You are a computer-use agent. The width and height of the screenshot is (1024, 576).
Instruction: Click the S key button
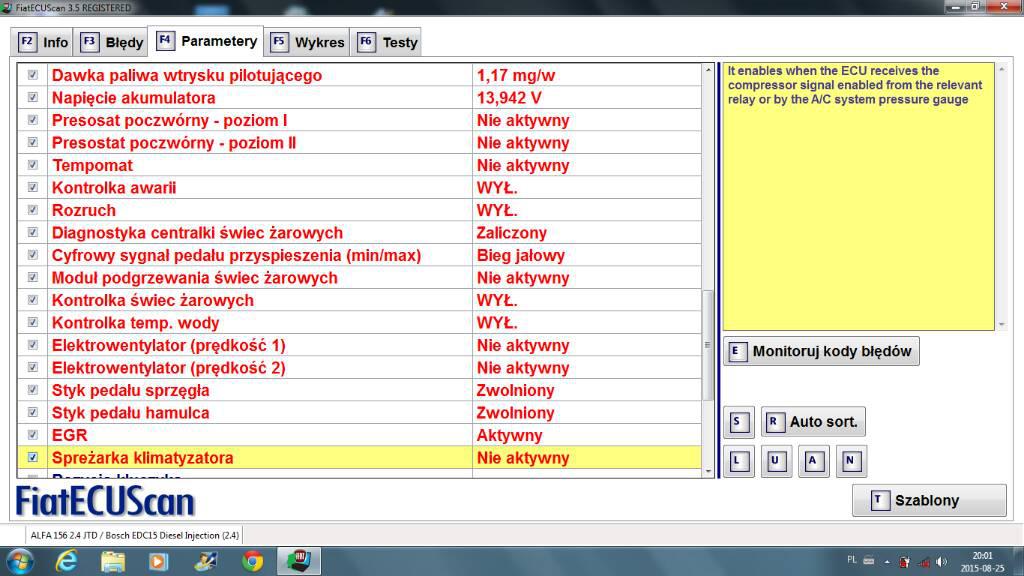(x=738, y=422)
